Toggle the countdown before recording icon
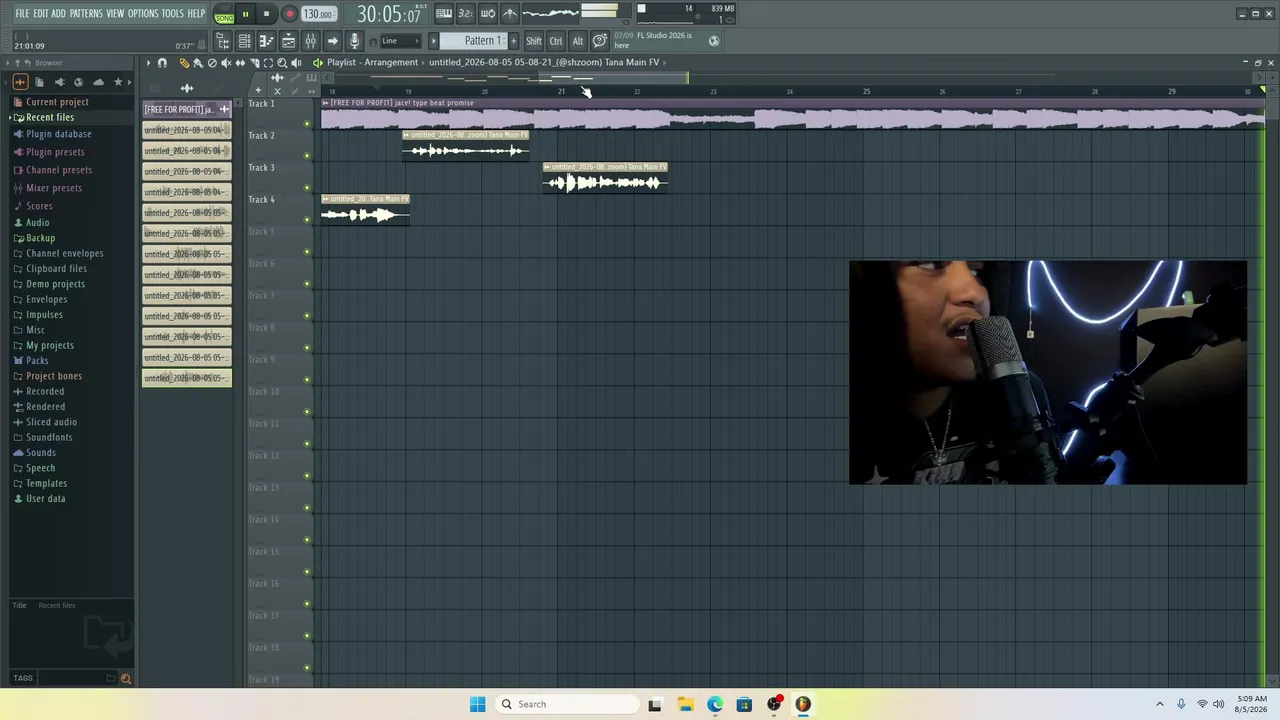This screenshot has height=720, width=1280. point(466,13)
